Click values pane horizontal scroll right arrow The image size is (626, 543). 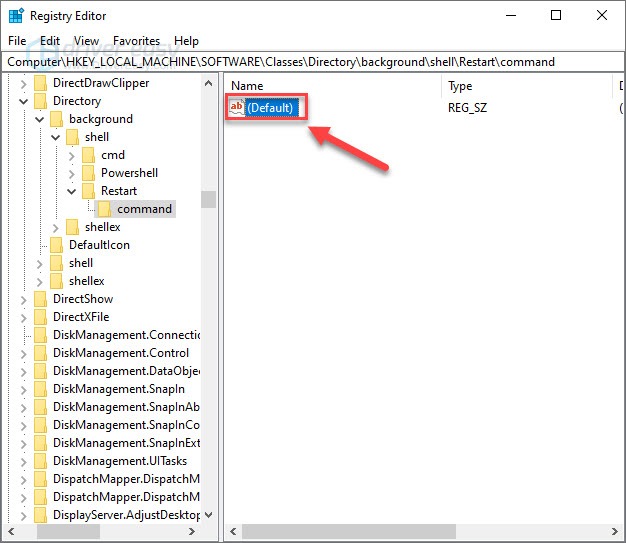click(x=614, y=531)
